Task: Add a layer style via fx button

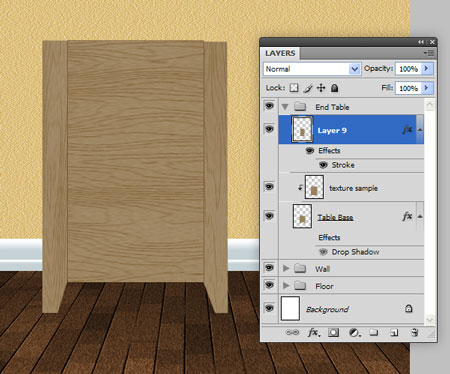Action: pyautogui.click(x=313, y=332)
